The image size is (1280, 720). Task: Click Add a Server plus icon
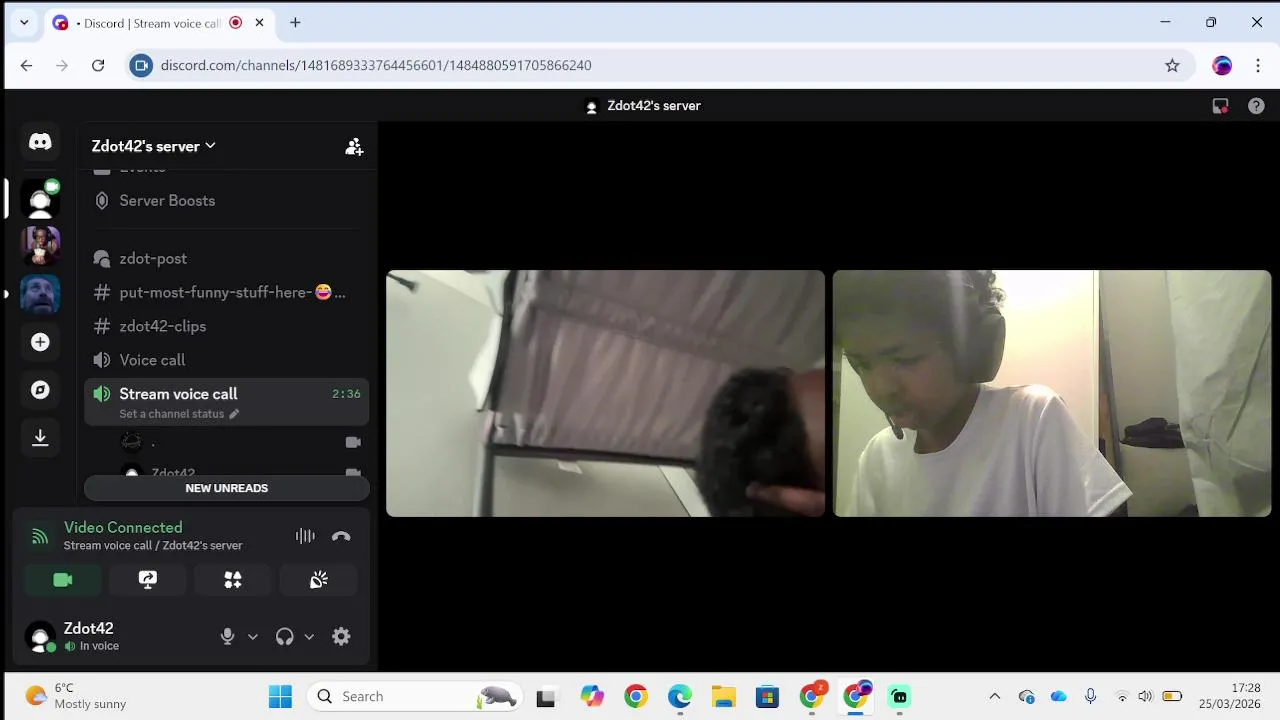pyautogui.click(x=40, y=342)
